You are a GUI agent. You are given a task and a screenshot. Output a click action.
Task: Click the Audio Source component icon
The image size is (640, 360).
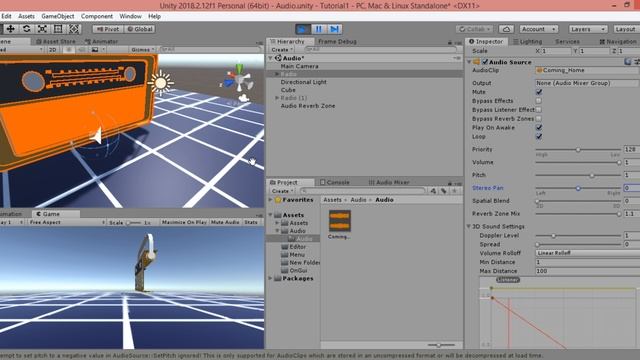[x=476, y=62]
